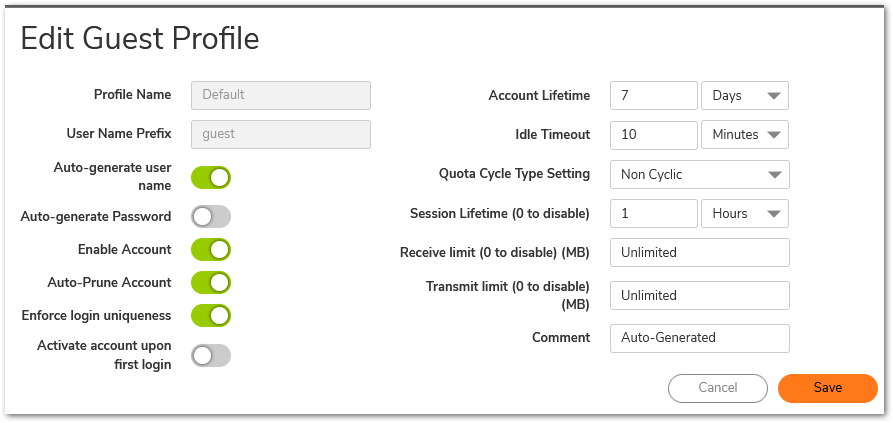Open the Session Lifetime Hours dropdown
This screenshot has height=423, width=893.
(745, 213)
